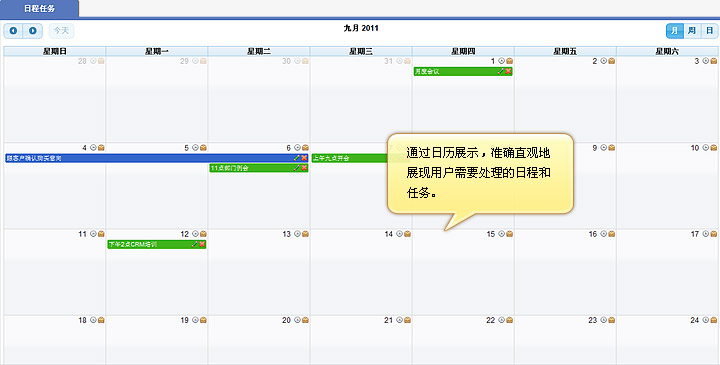
Task: Delete the 11点部门例会 event with its red X
Action: point(304,168)
